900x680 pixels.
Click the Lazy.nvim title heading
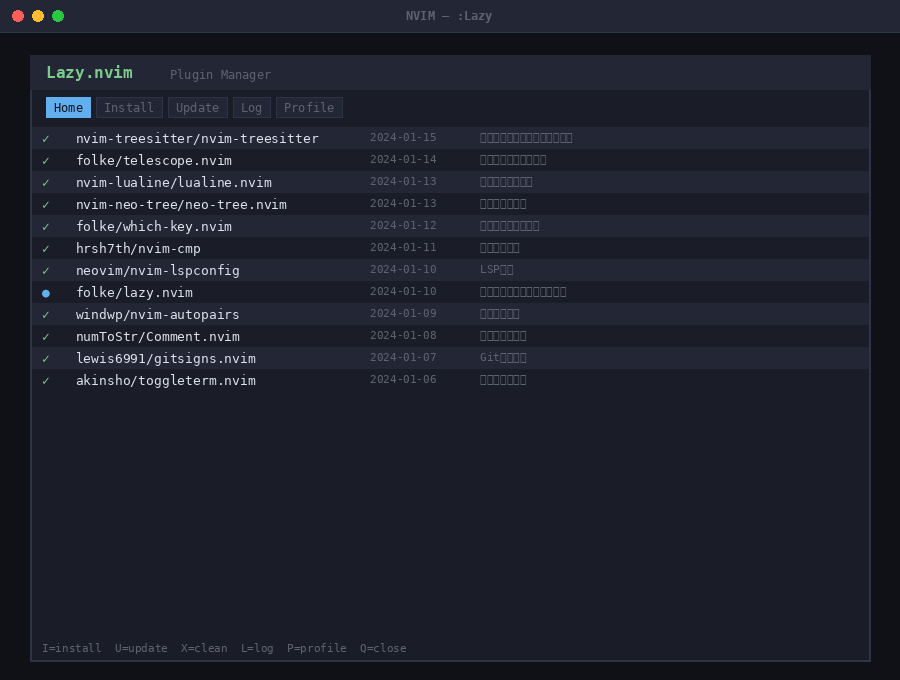[89, 73]
